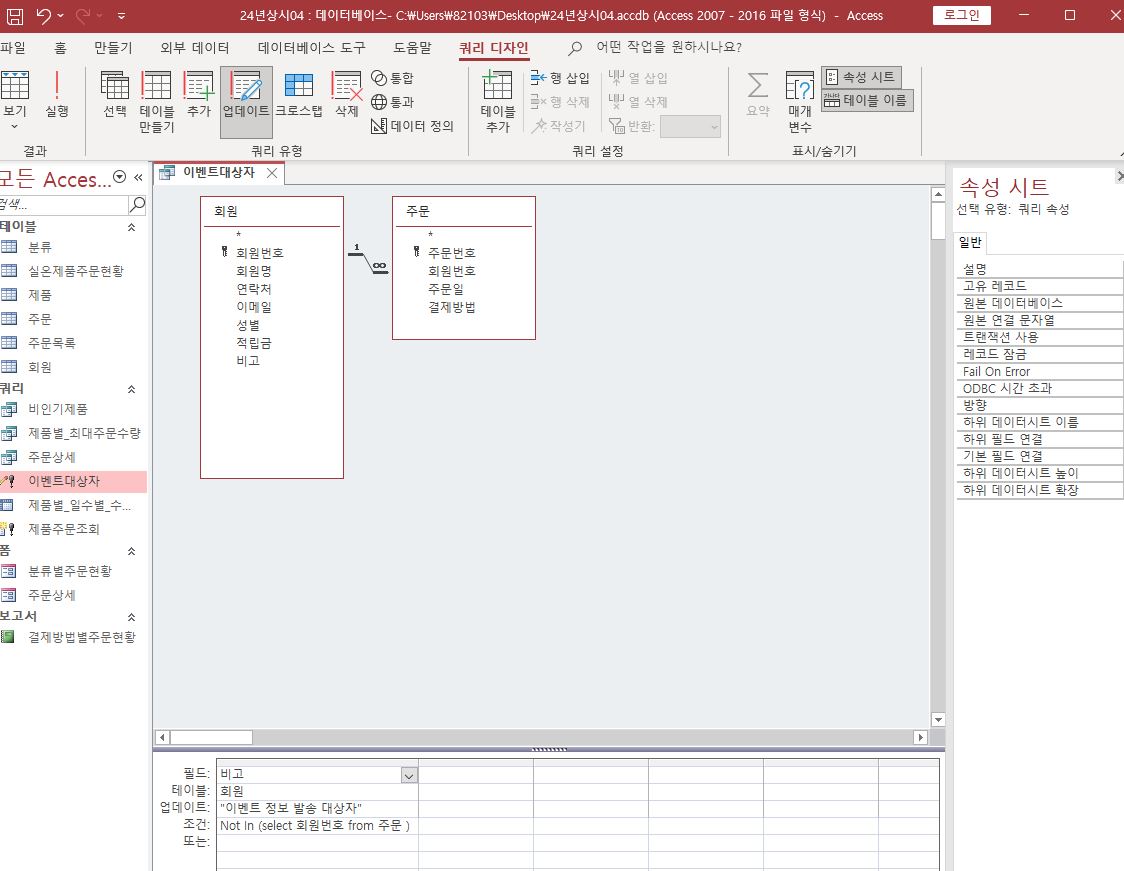Select the Crosstab (크로스탭) query icon
This screenshot has width=1124, height=871.
298,96
